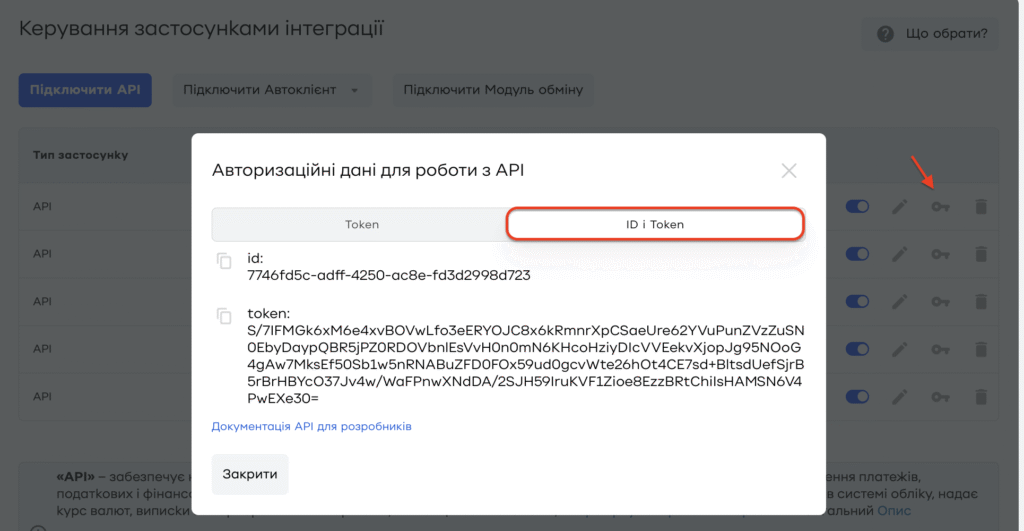The image size is (1024, 531).
Task: Click the Підключити API button
Action: tap(85, 90)
